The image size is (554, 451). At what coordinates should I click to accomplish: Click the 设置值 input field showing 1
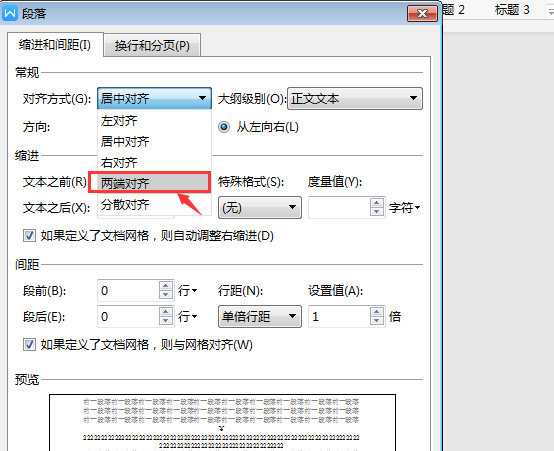(x=339, y=316)
